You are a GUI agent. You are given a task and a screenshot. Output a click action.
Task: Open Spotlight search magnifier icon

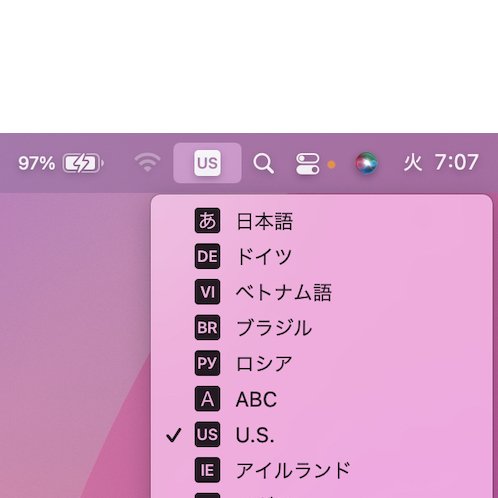(x=263, y=163)
